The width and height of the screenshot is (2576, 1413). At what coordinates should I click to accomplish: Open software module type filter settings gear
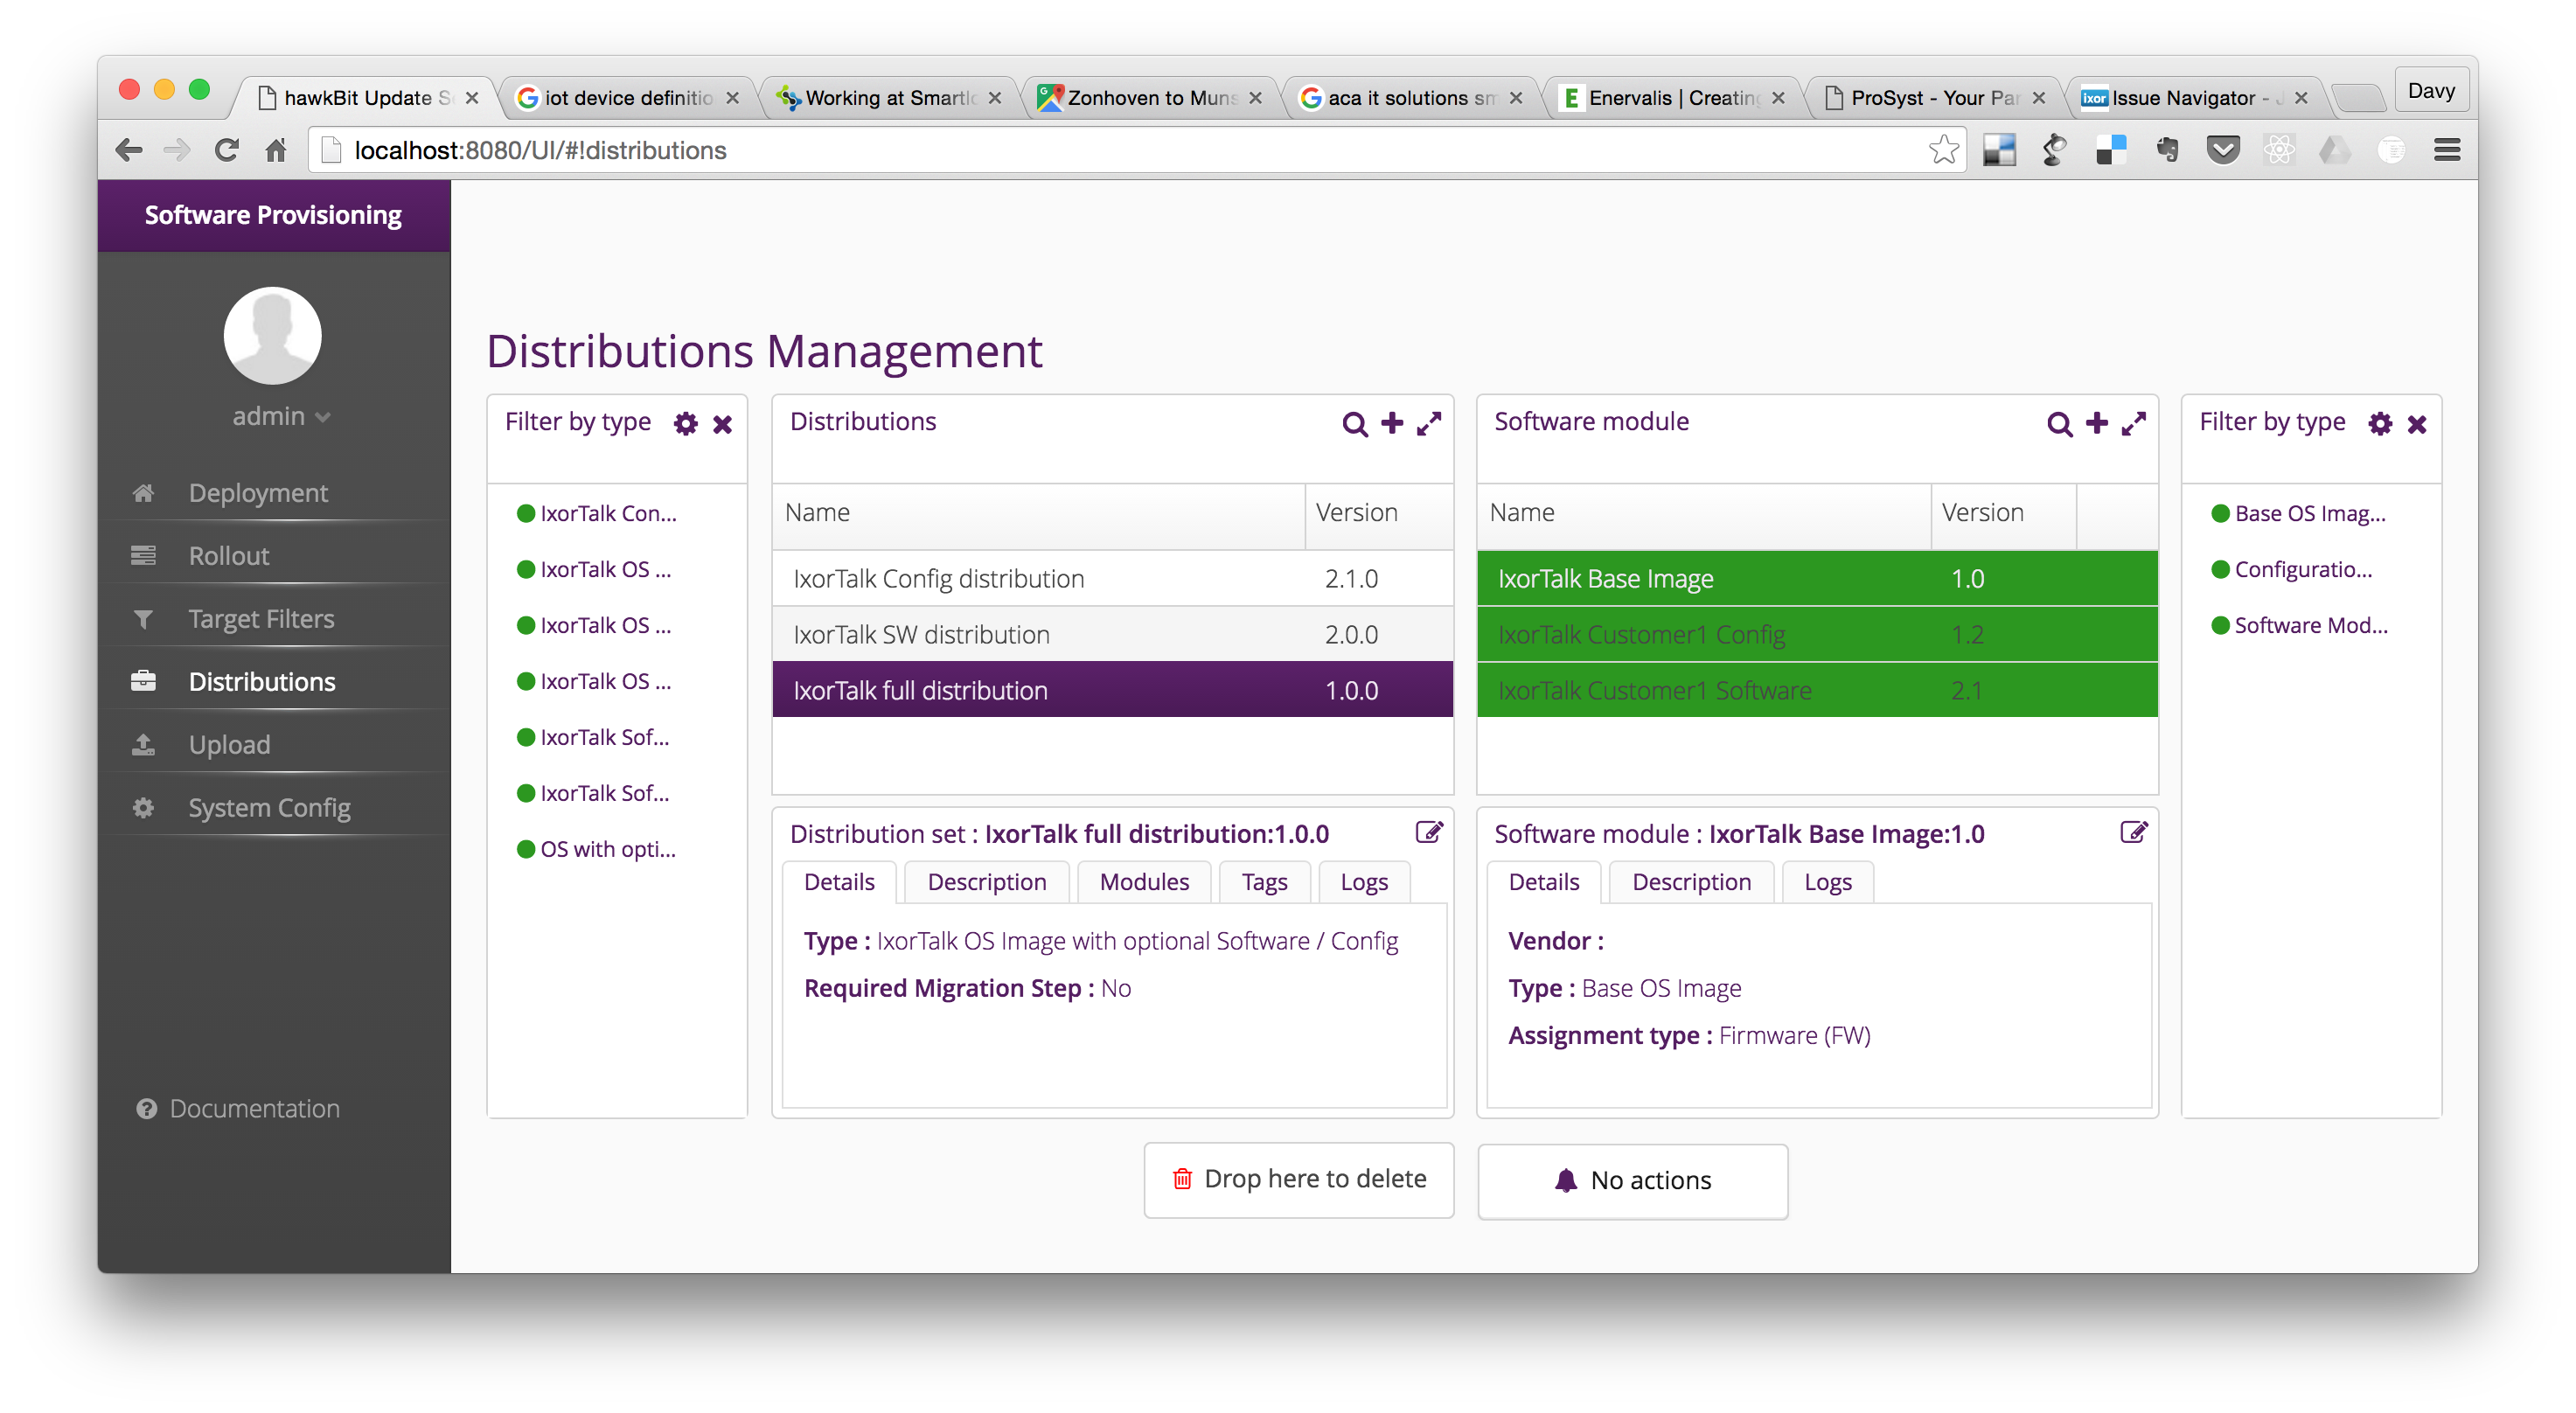(2380, 424)
